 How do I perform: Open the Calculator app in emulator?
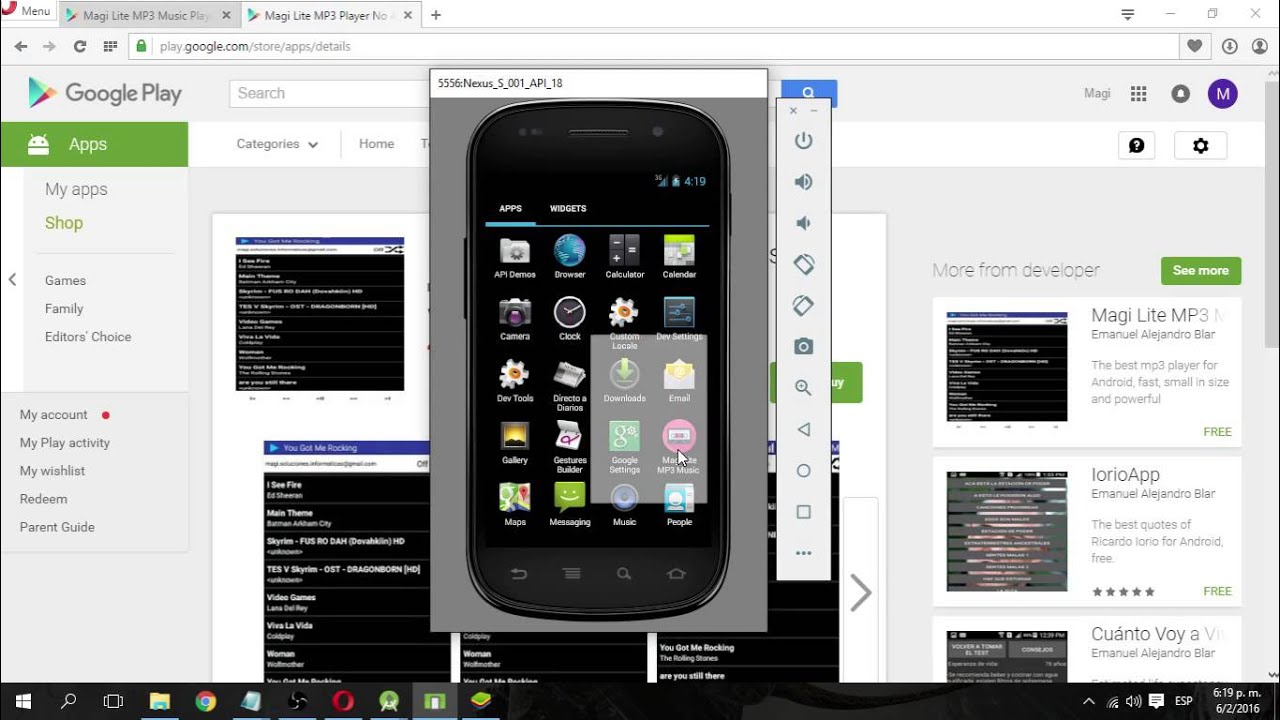624,256
